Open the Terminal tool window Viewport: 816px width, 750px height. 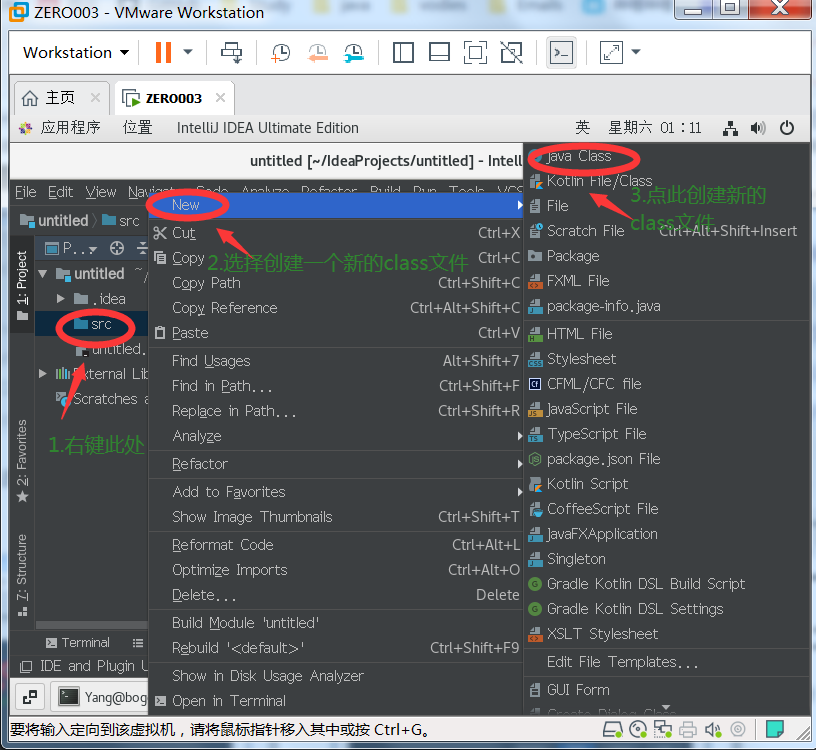[x=78, y=643]
